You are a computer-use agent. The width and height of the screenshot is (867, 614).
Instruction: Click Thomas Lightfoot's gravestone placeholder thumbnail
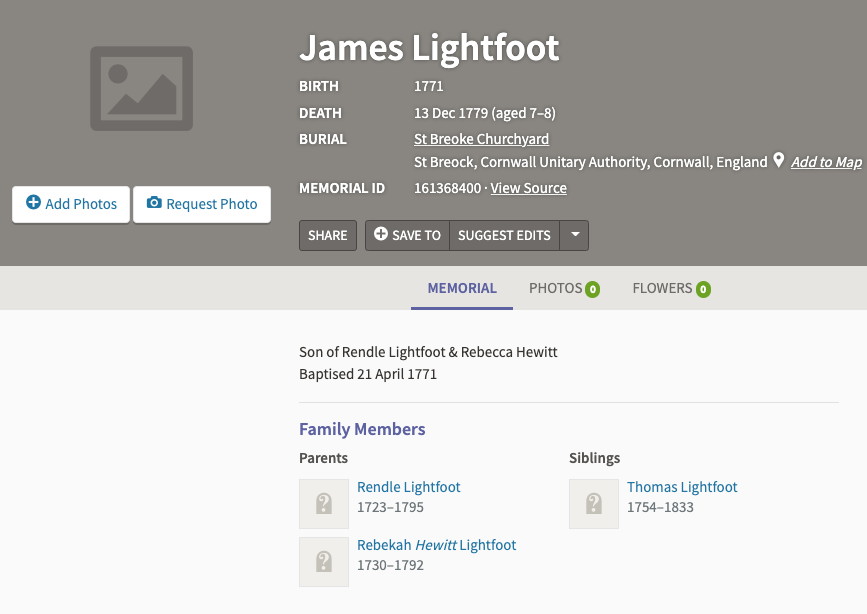[594, 504]
